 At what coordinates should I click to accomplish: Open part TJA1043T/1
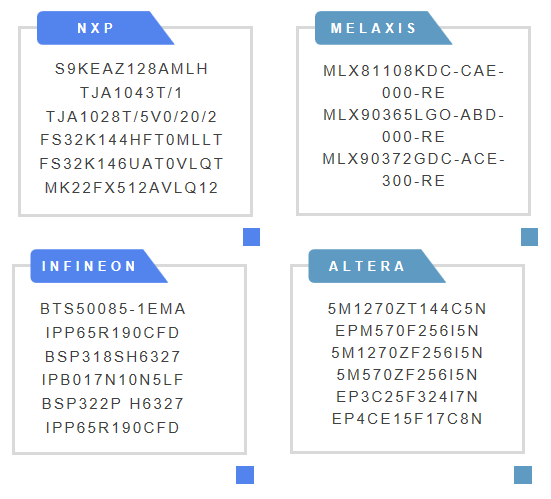tap(131, 93)
